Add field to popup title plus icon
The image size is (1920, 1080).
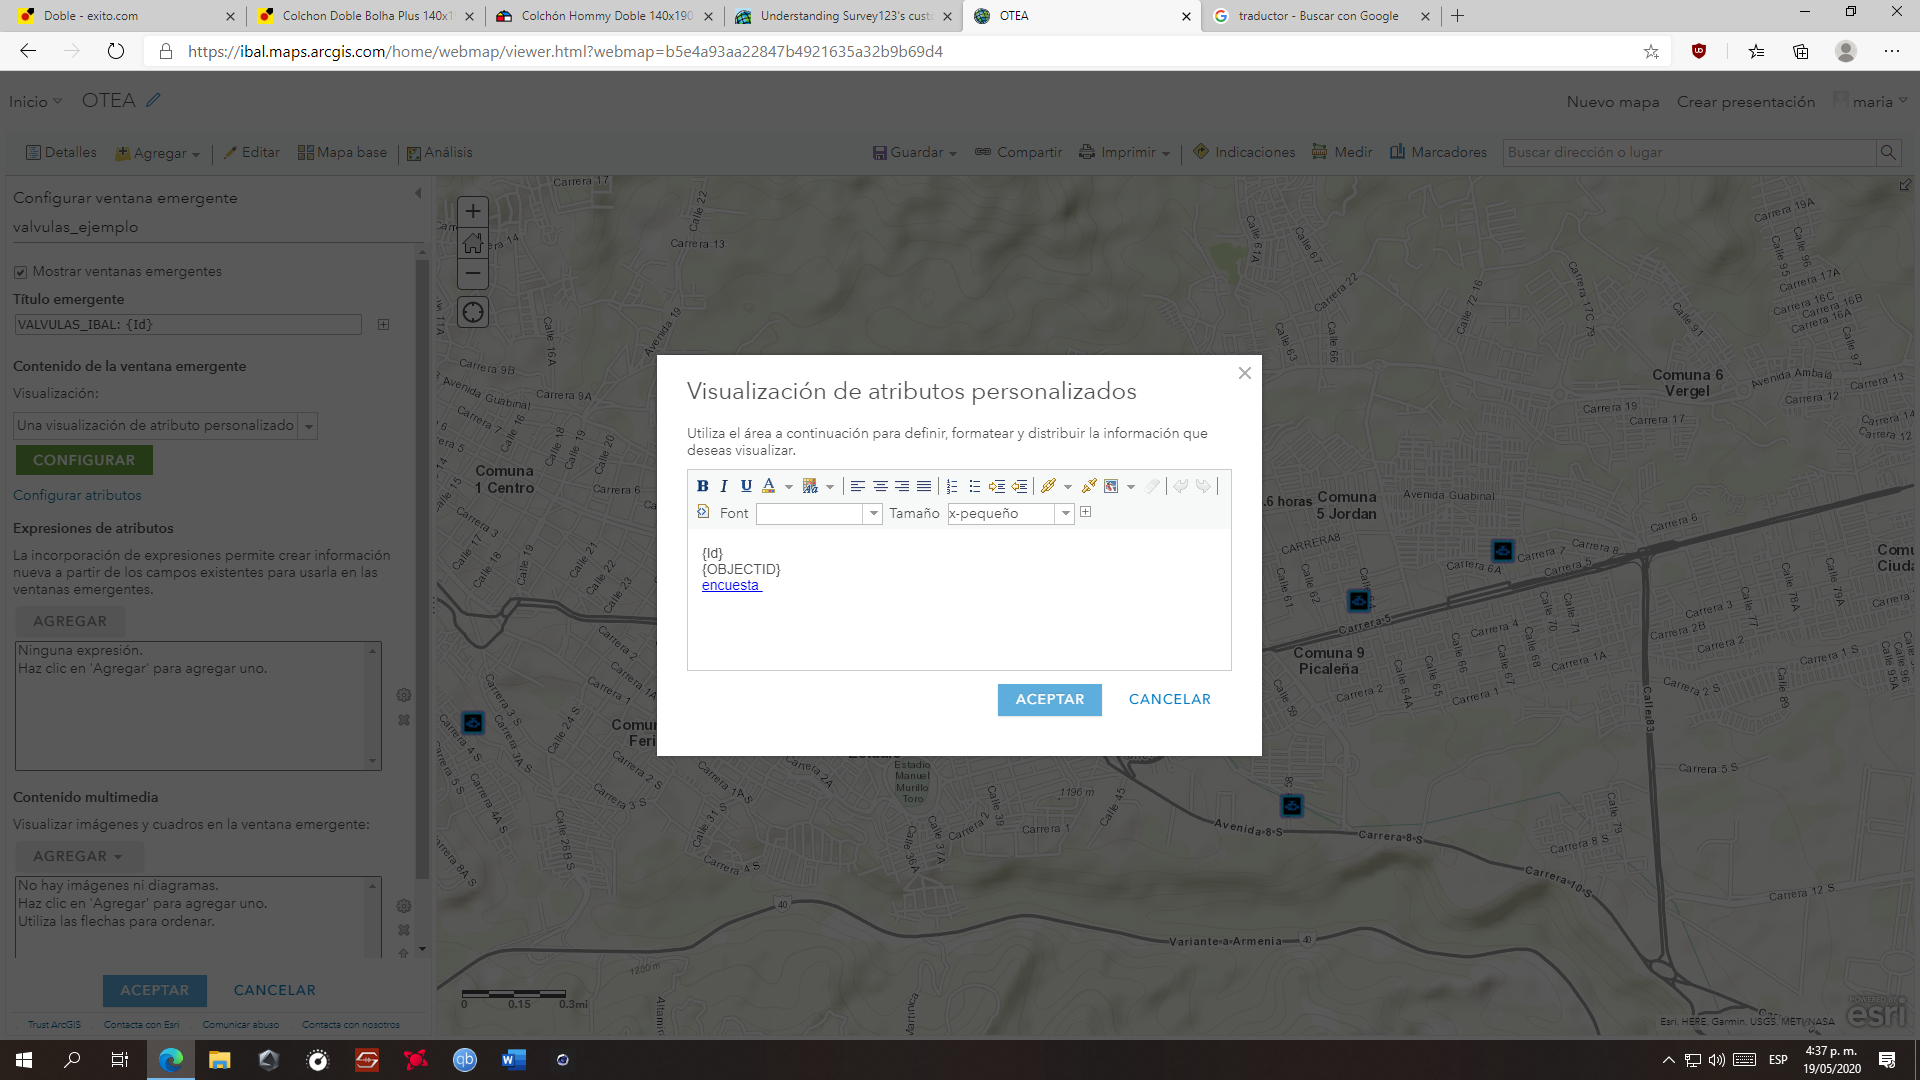pyautogui.click(x=383, y=324)
